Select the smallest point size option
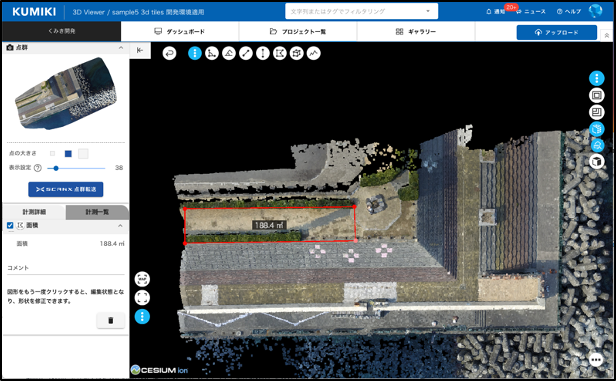Viewport: 616px width, 381px height. pos(52,154)
